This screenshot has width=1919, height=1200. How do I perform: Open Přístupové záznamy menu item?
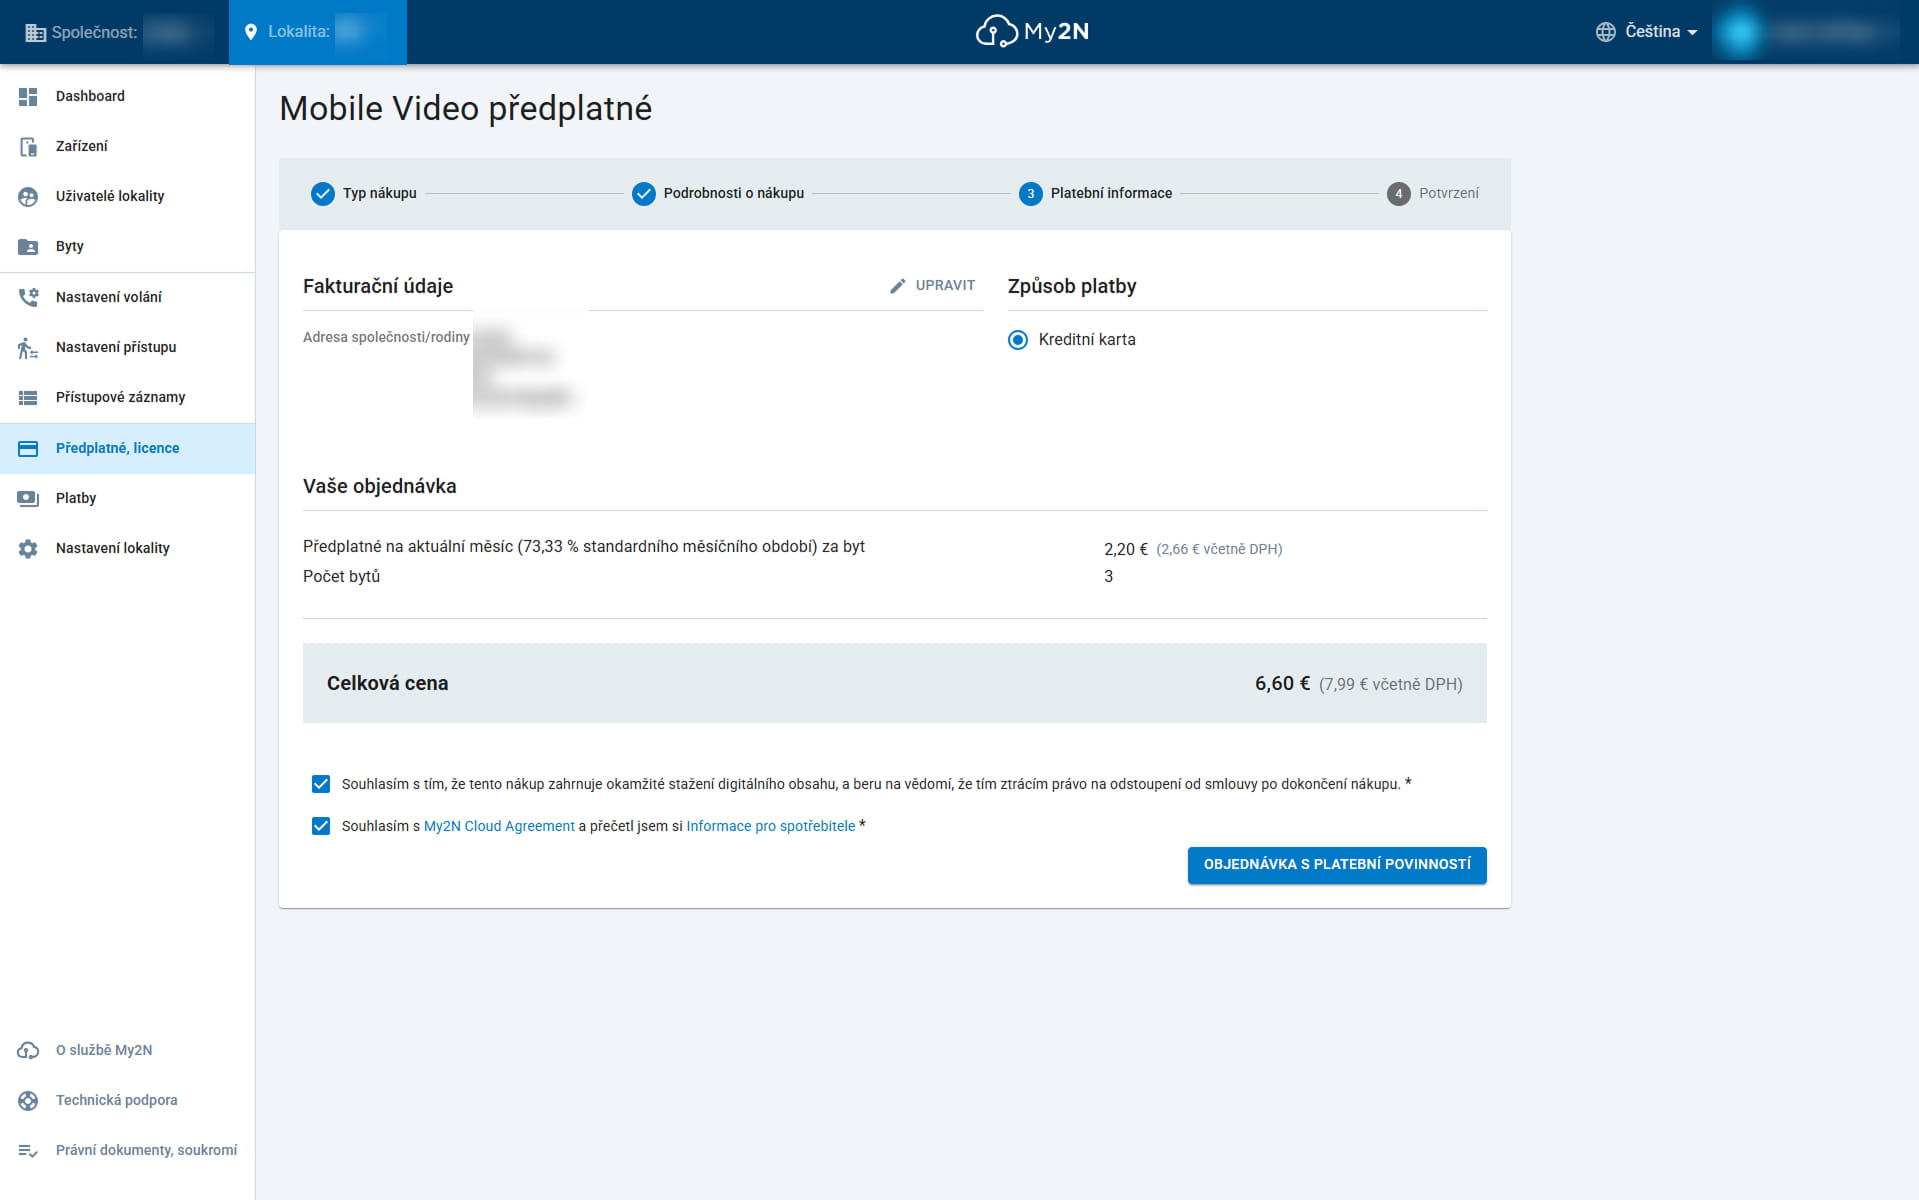(127, 397)
